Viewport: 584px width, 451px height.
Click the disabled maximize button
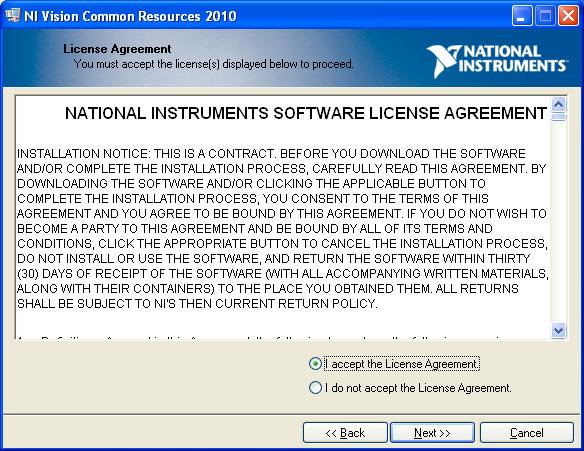[x=545, y=16]
